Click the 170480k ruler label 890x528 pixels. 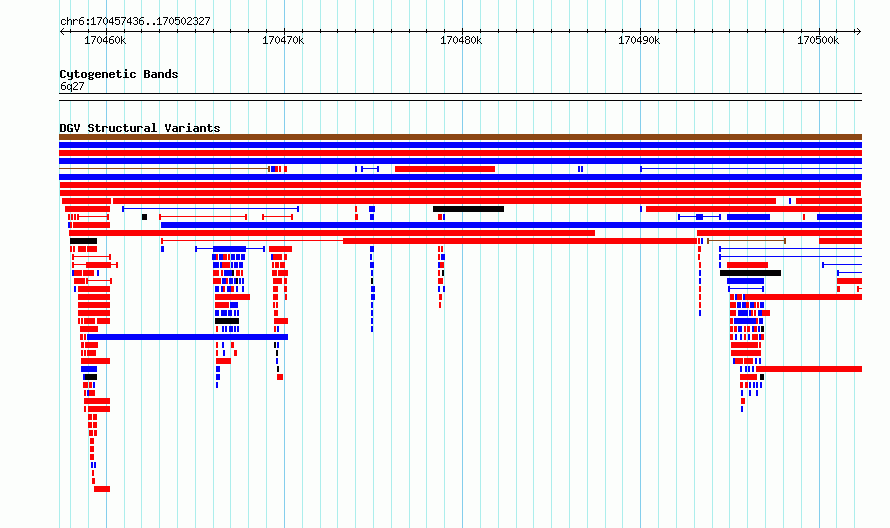click(461, 40)
